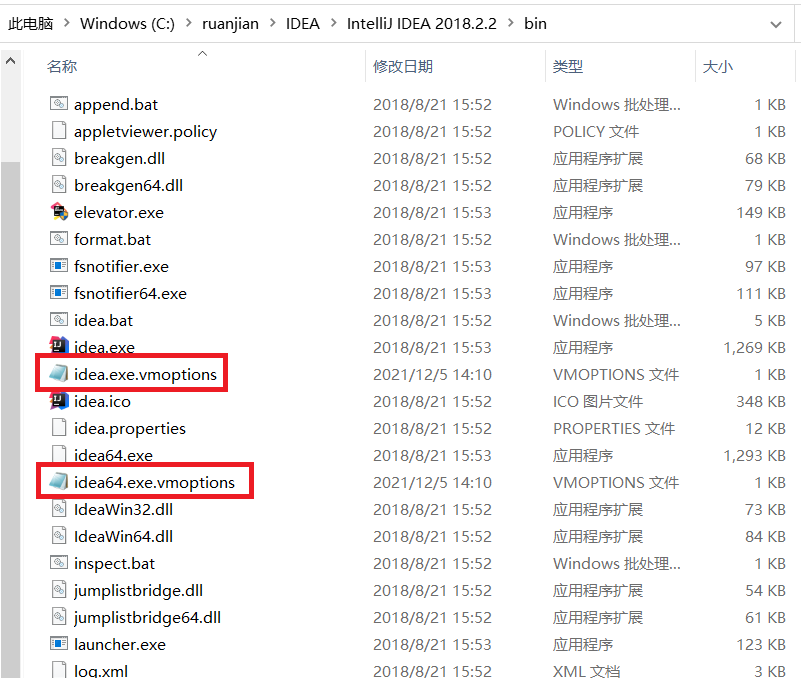Screen dimensions: 801x682
Task: Select the idea64.exe.vmoptions file name
Action: [x=154, y=482]
